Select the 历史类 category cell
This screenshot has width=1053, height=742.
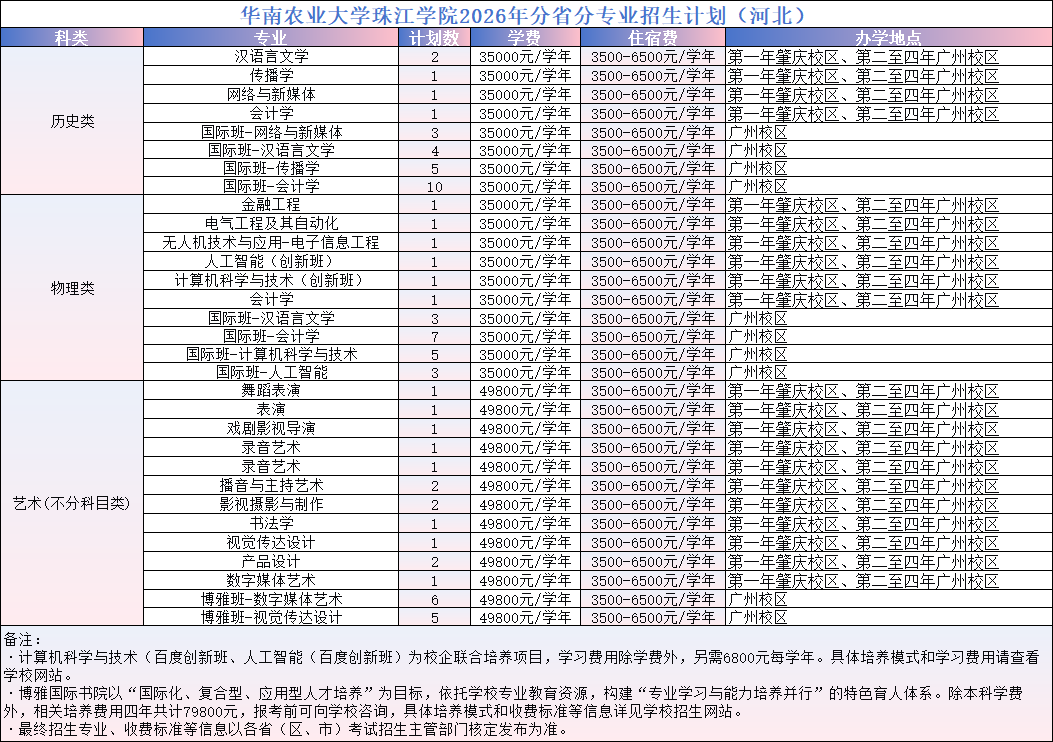72,121
